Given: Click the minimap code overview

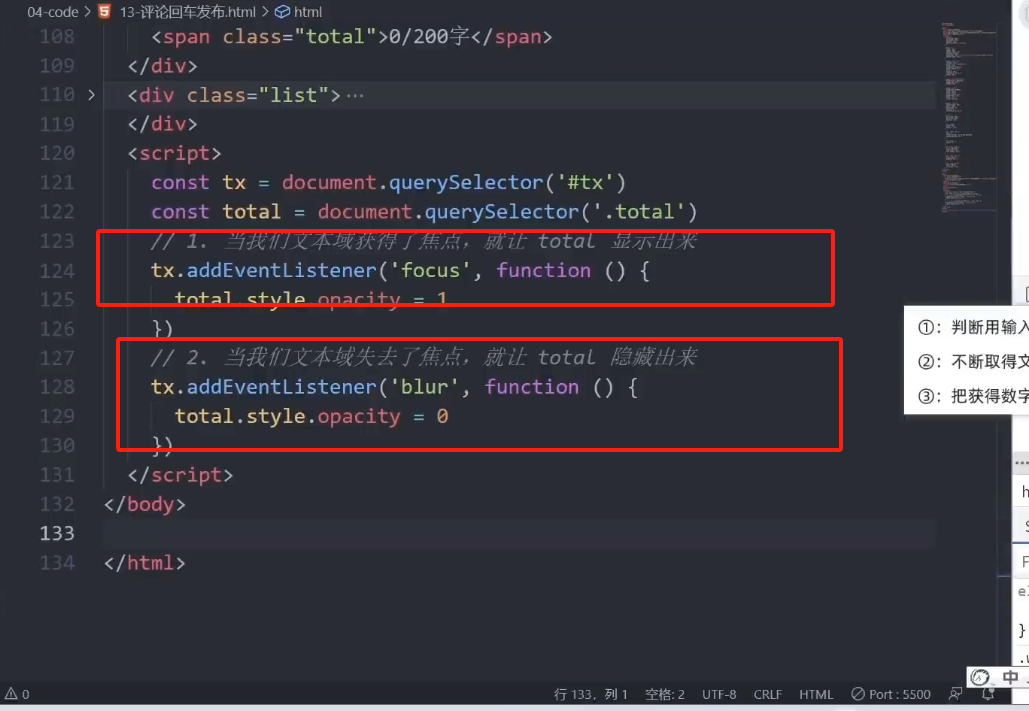Looking at the screenshot, I should 969,118.
